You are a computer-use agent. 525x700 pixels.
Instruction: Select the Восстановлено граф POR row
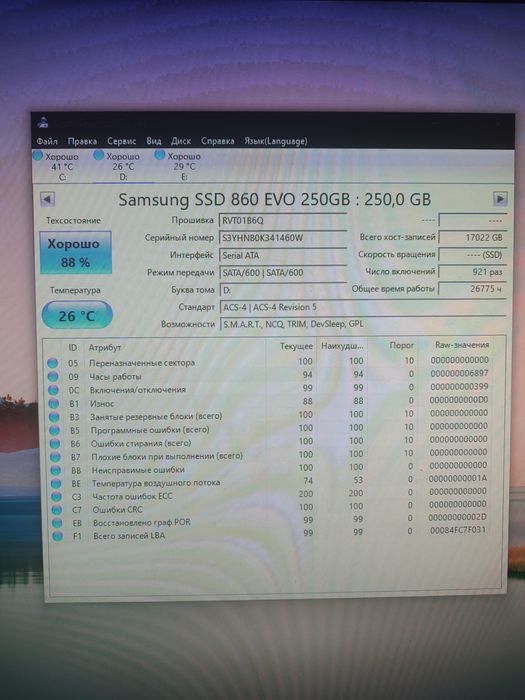coord(269,521)
